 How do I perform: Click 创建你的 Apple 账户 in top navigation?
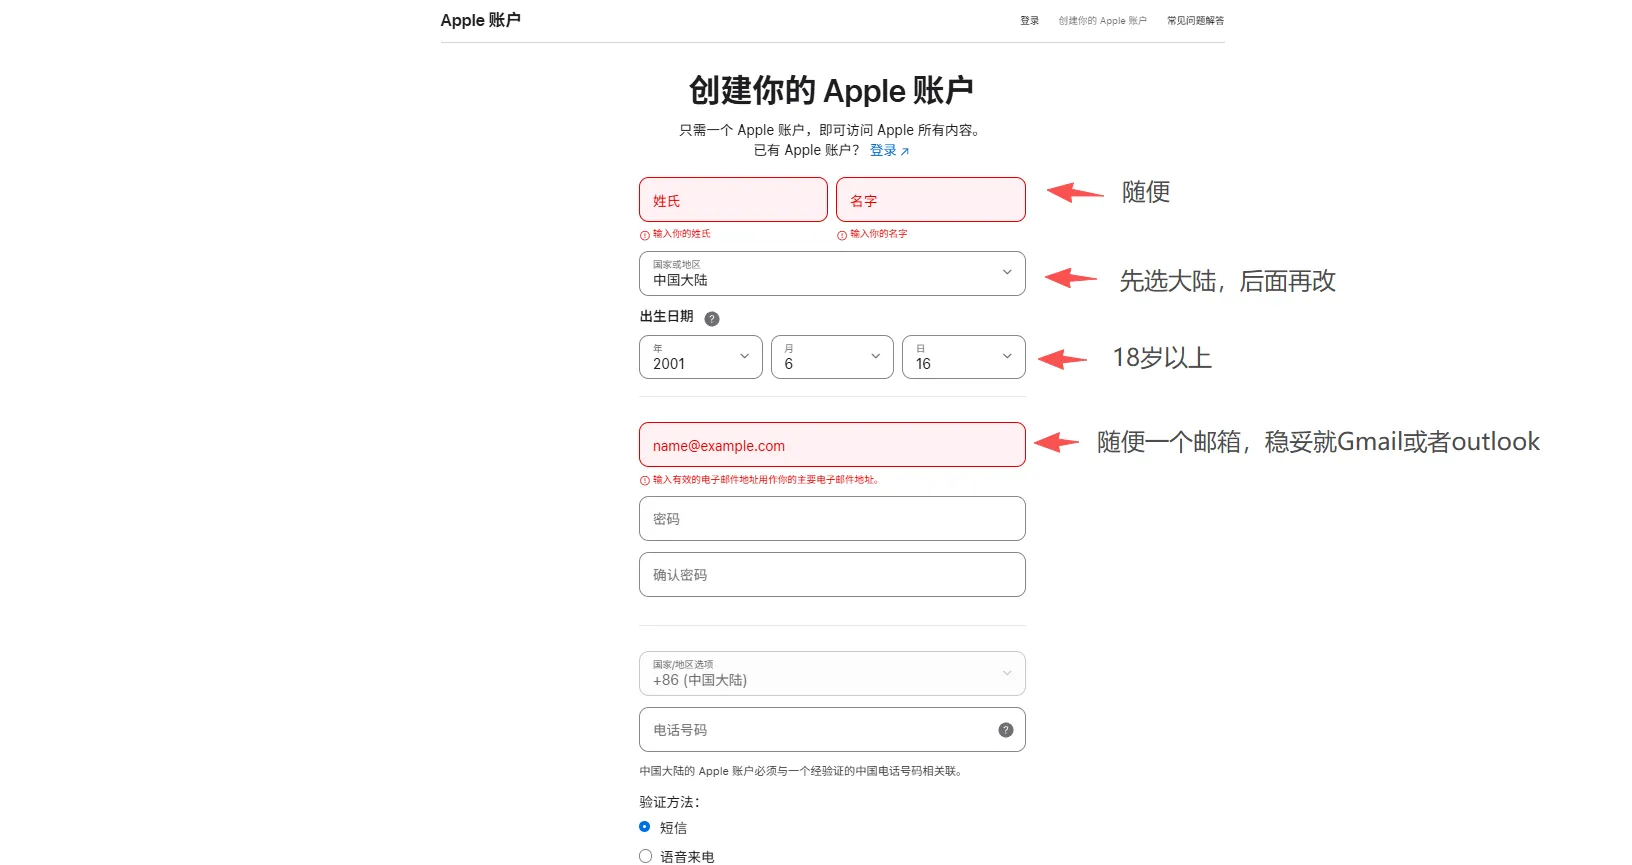pos(1103,21)
